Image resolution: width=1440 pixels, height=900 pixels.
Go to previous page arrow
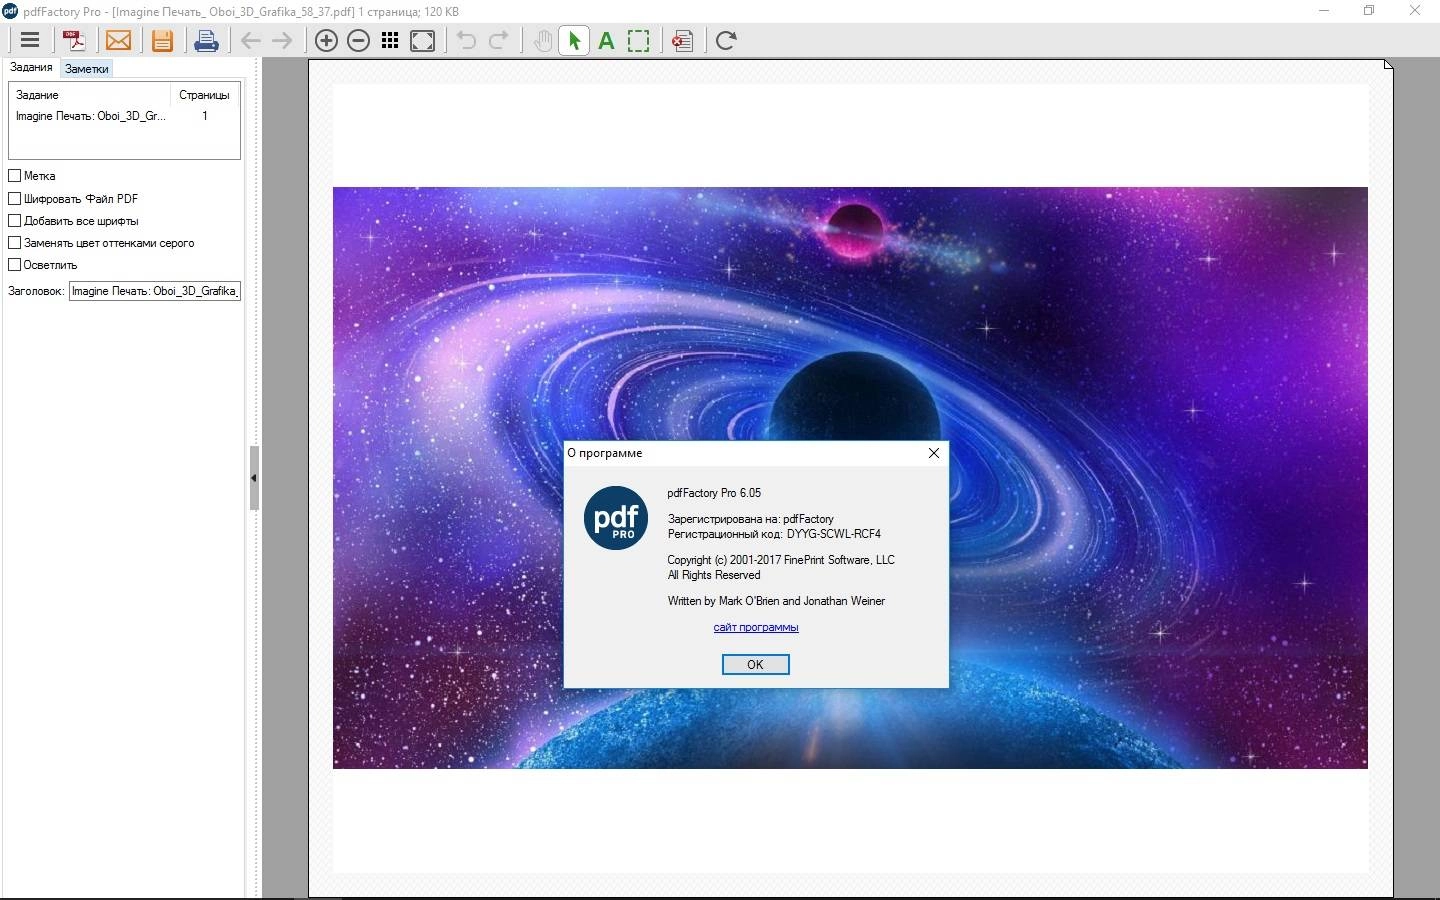tap(251, 40)
